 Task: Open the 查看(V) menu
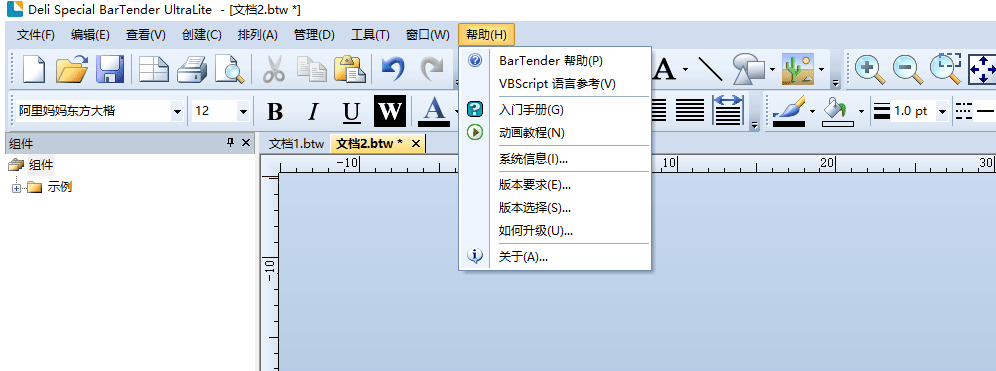click(145, 35)
